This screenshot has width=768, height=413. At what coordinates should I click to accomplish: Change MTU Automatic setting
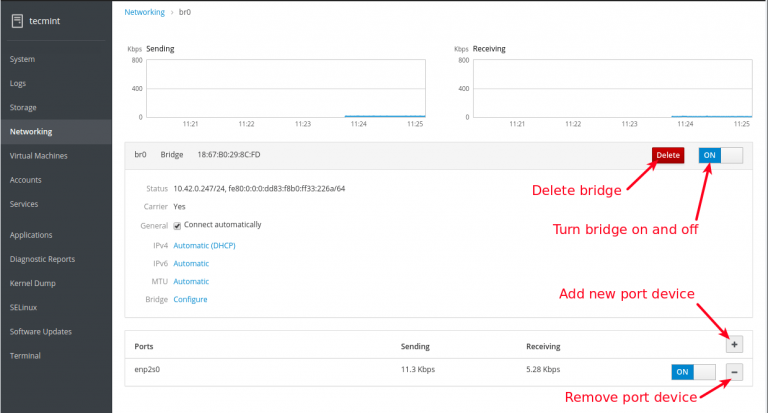tap(191, 281)
